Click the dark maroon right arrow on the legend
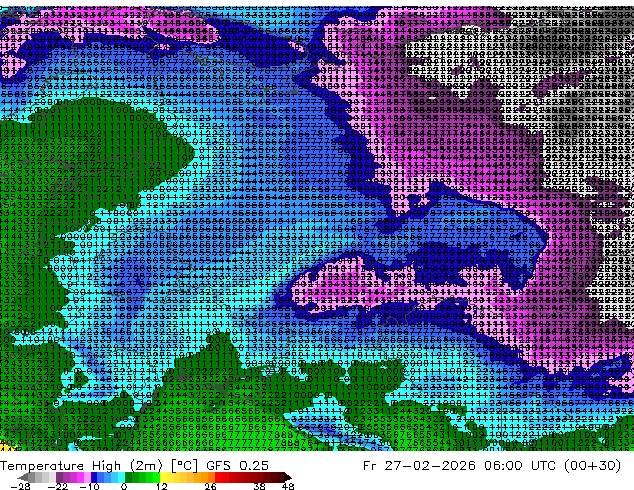The height and width of the screenshot is (490, 634). 287,477
